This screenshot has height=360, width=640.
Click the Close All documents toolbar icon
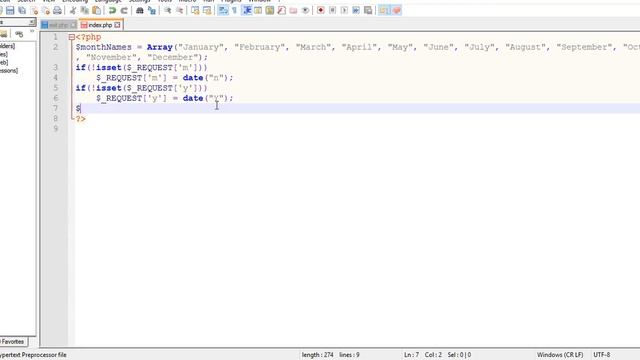46,11
